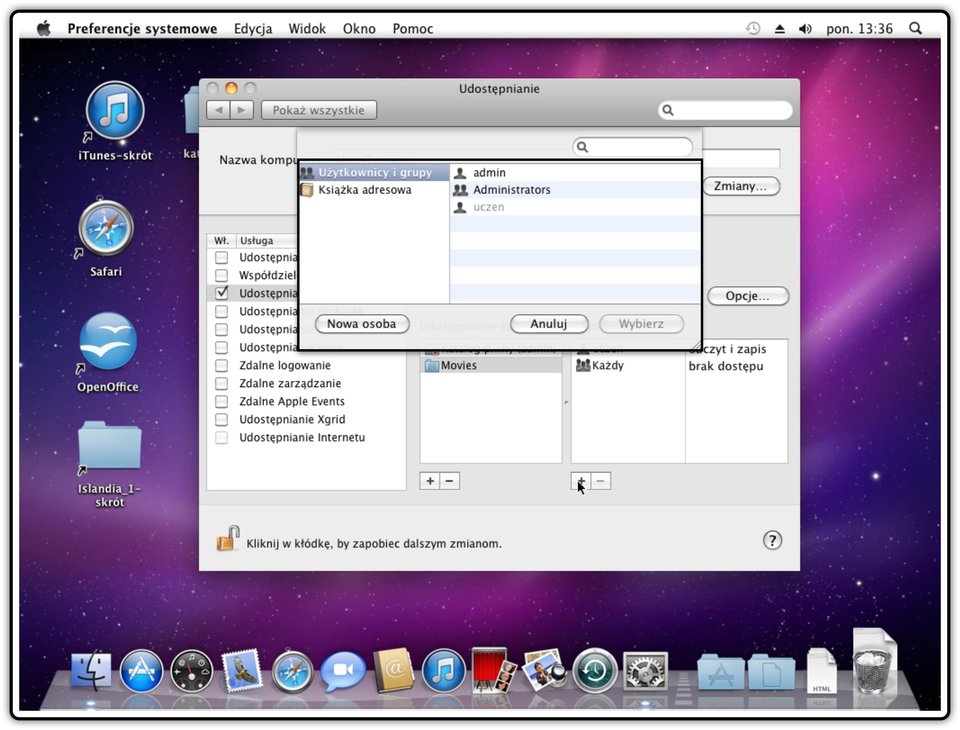Launch iTunes from the Dock
The height and width of the screenshot is (730, 960).
click(443, 671)
